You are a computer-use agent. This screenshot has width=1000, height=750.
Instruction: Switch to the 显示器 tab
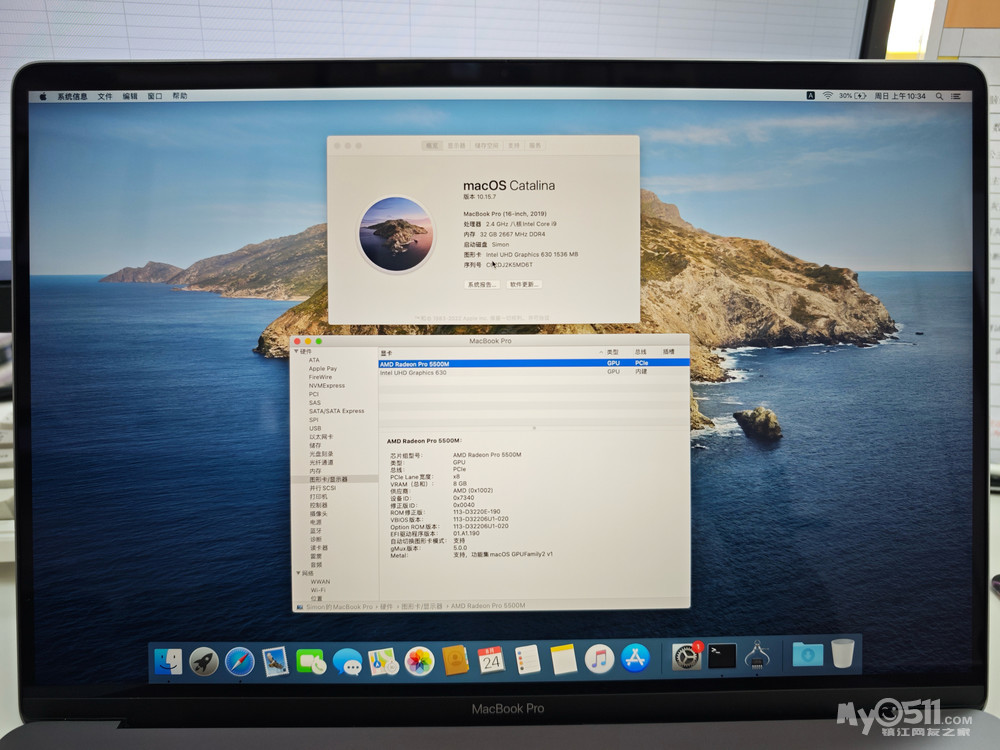456,146
